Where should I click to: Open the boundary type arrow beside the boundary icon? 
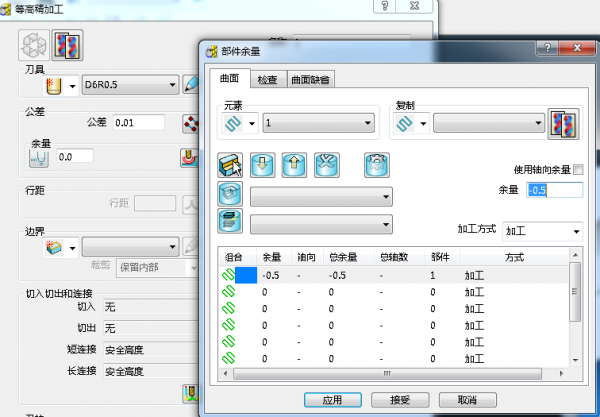tap(72, 248)
